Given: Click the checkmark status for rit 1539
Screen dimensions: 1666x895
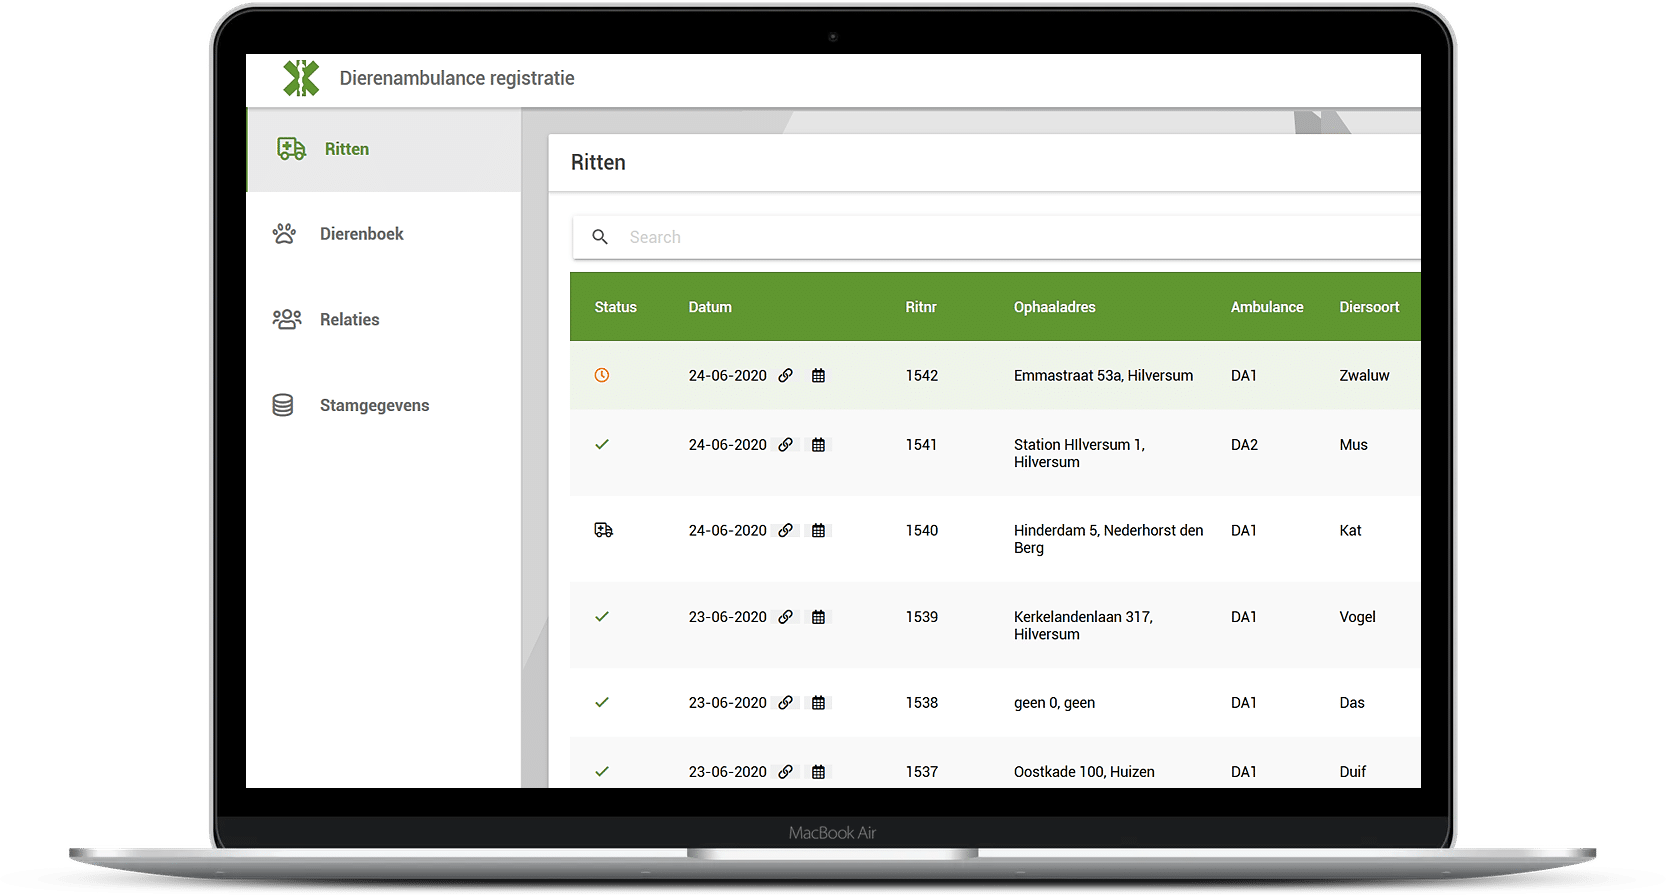Looking at the screenshot, I should (602, 616).
